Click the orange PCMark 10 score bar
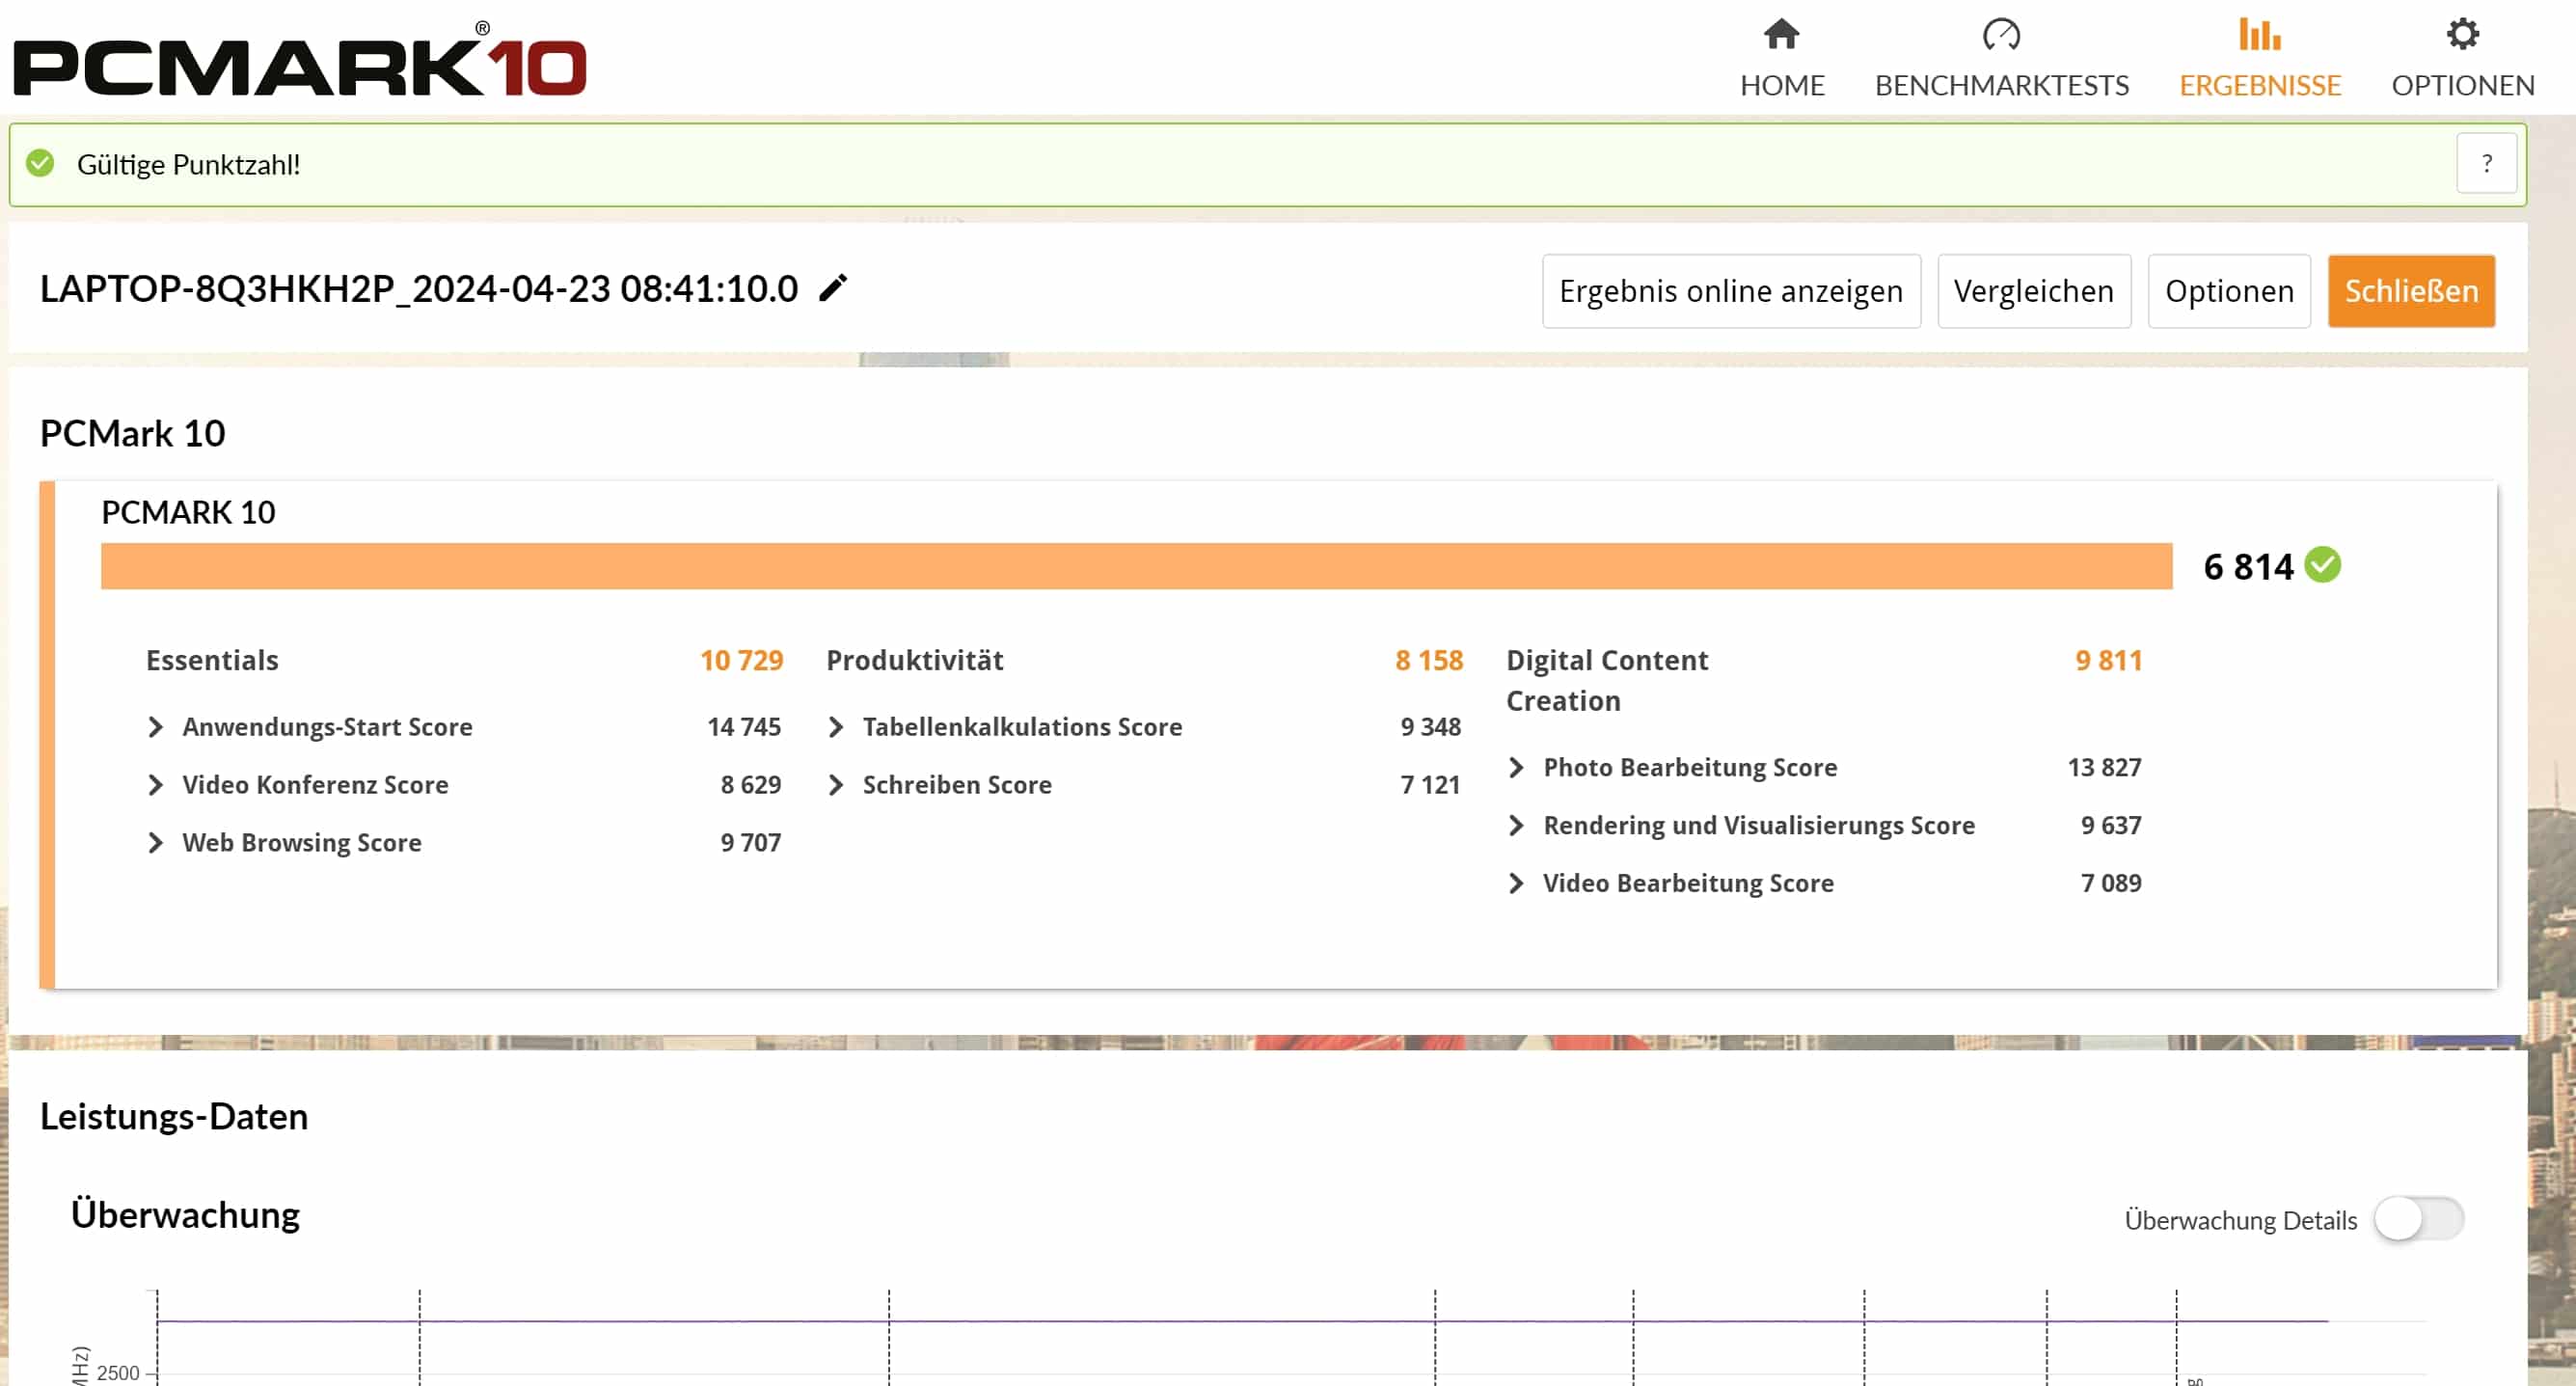The image size is (2576, 1386). pos(1135,566)
